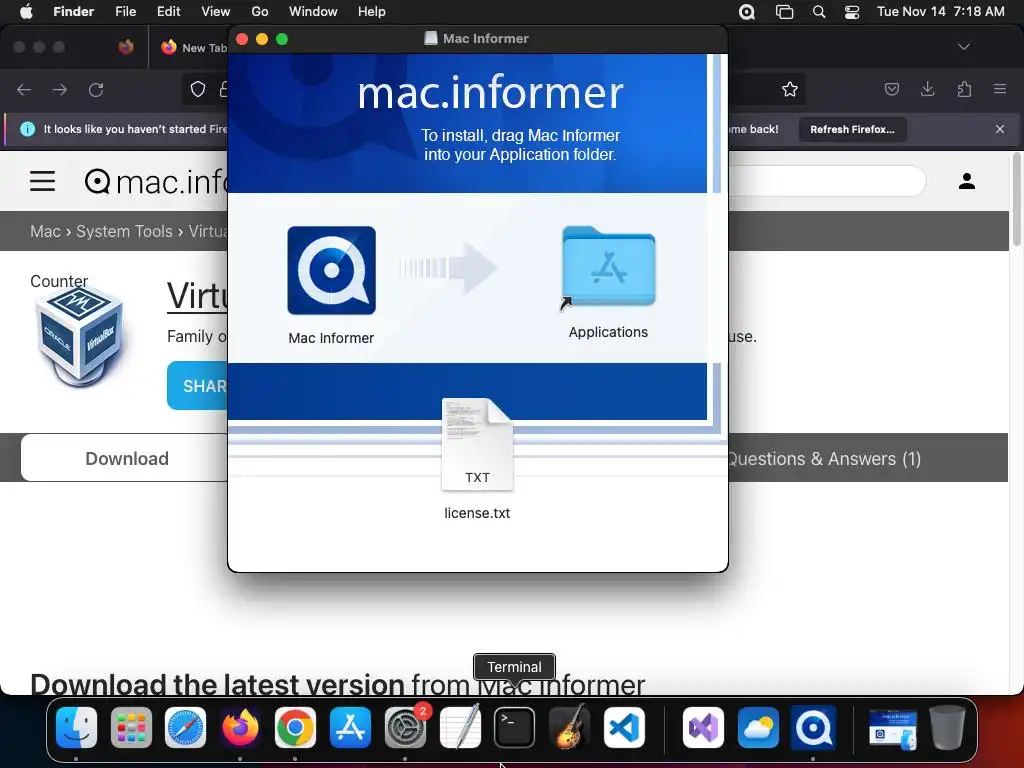Click the info icon in Firefox notification
Image resolution: width=1024 pixels, height=768 pixels.
[27, 129]
